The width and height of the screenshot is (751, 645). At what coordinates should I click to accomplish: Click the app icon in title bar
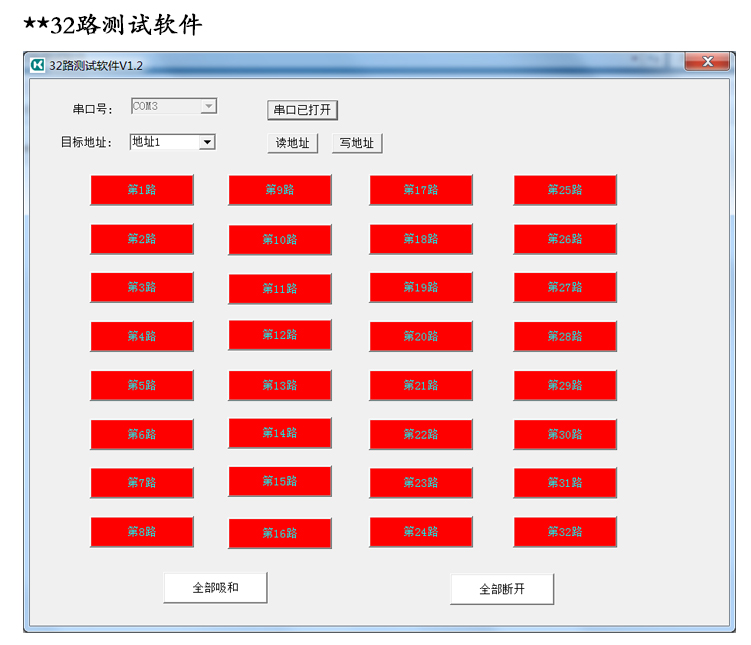tap(38, 65)
